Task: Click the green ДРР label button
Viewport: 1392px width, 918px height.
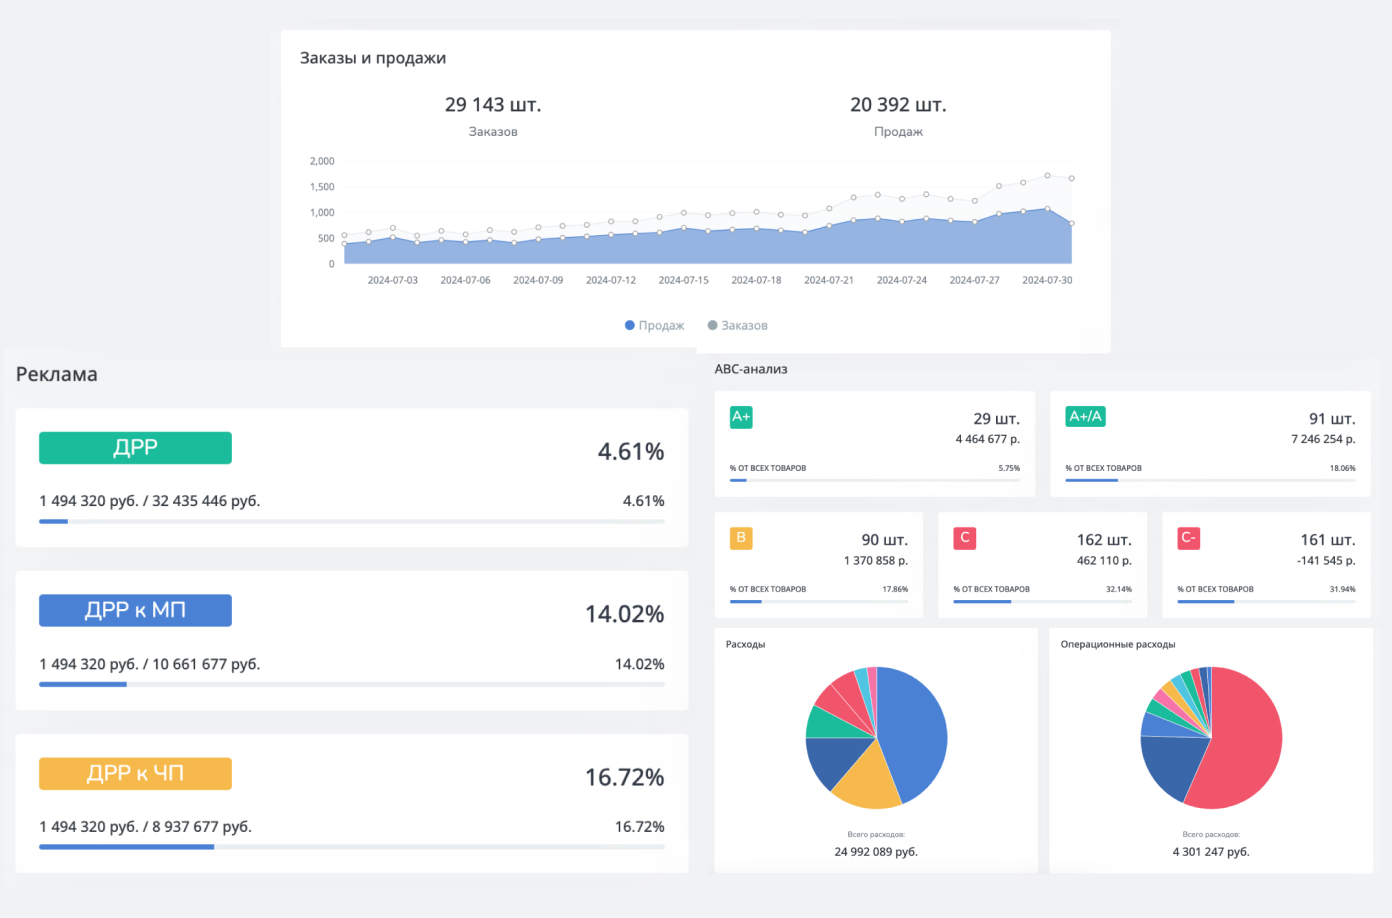Action: click(x=135, y=448)
